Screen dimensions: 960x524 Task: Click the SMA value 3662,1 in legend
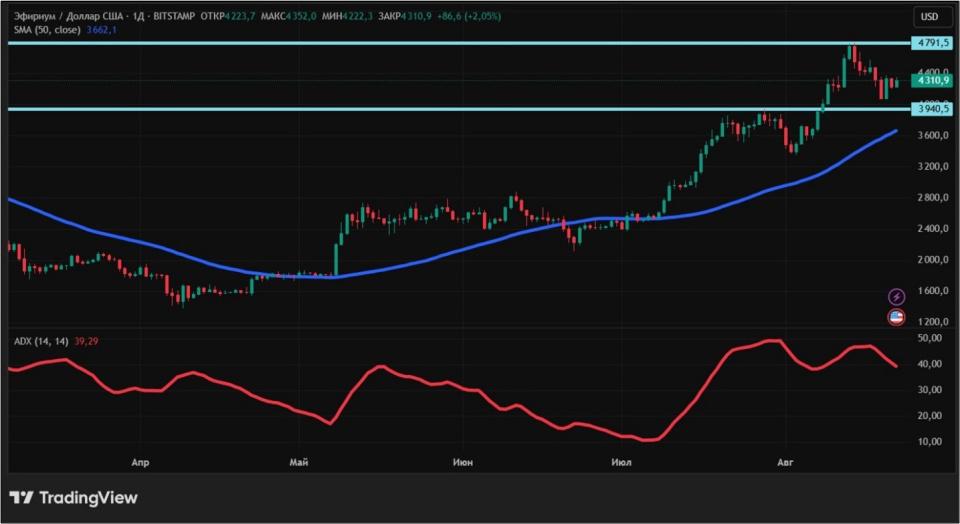[x=101, y=31]
